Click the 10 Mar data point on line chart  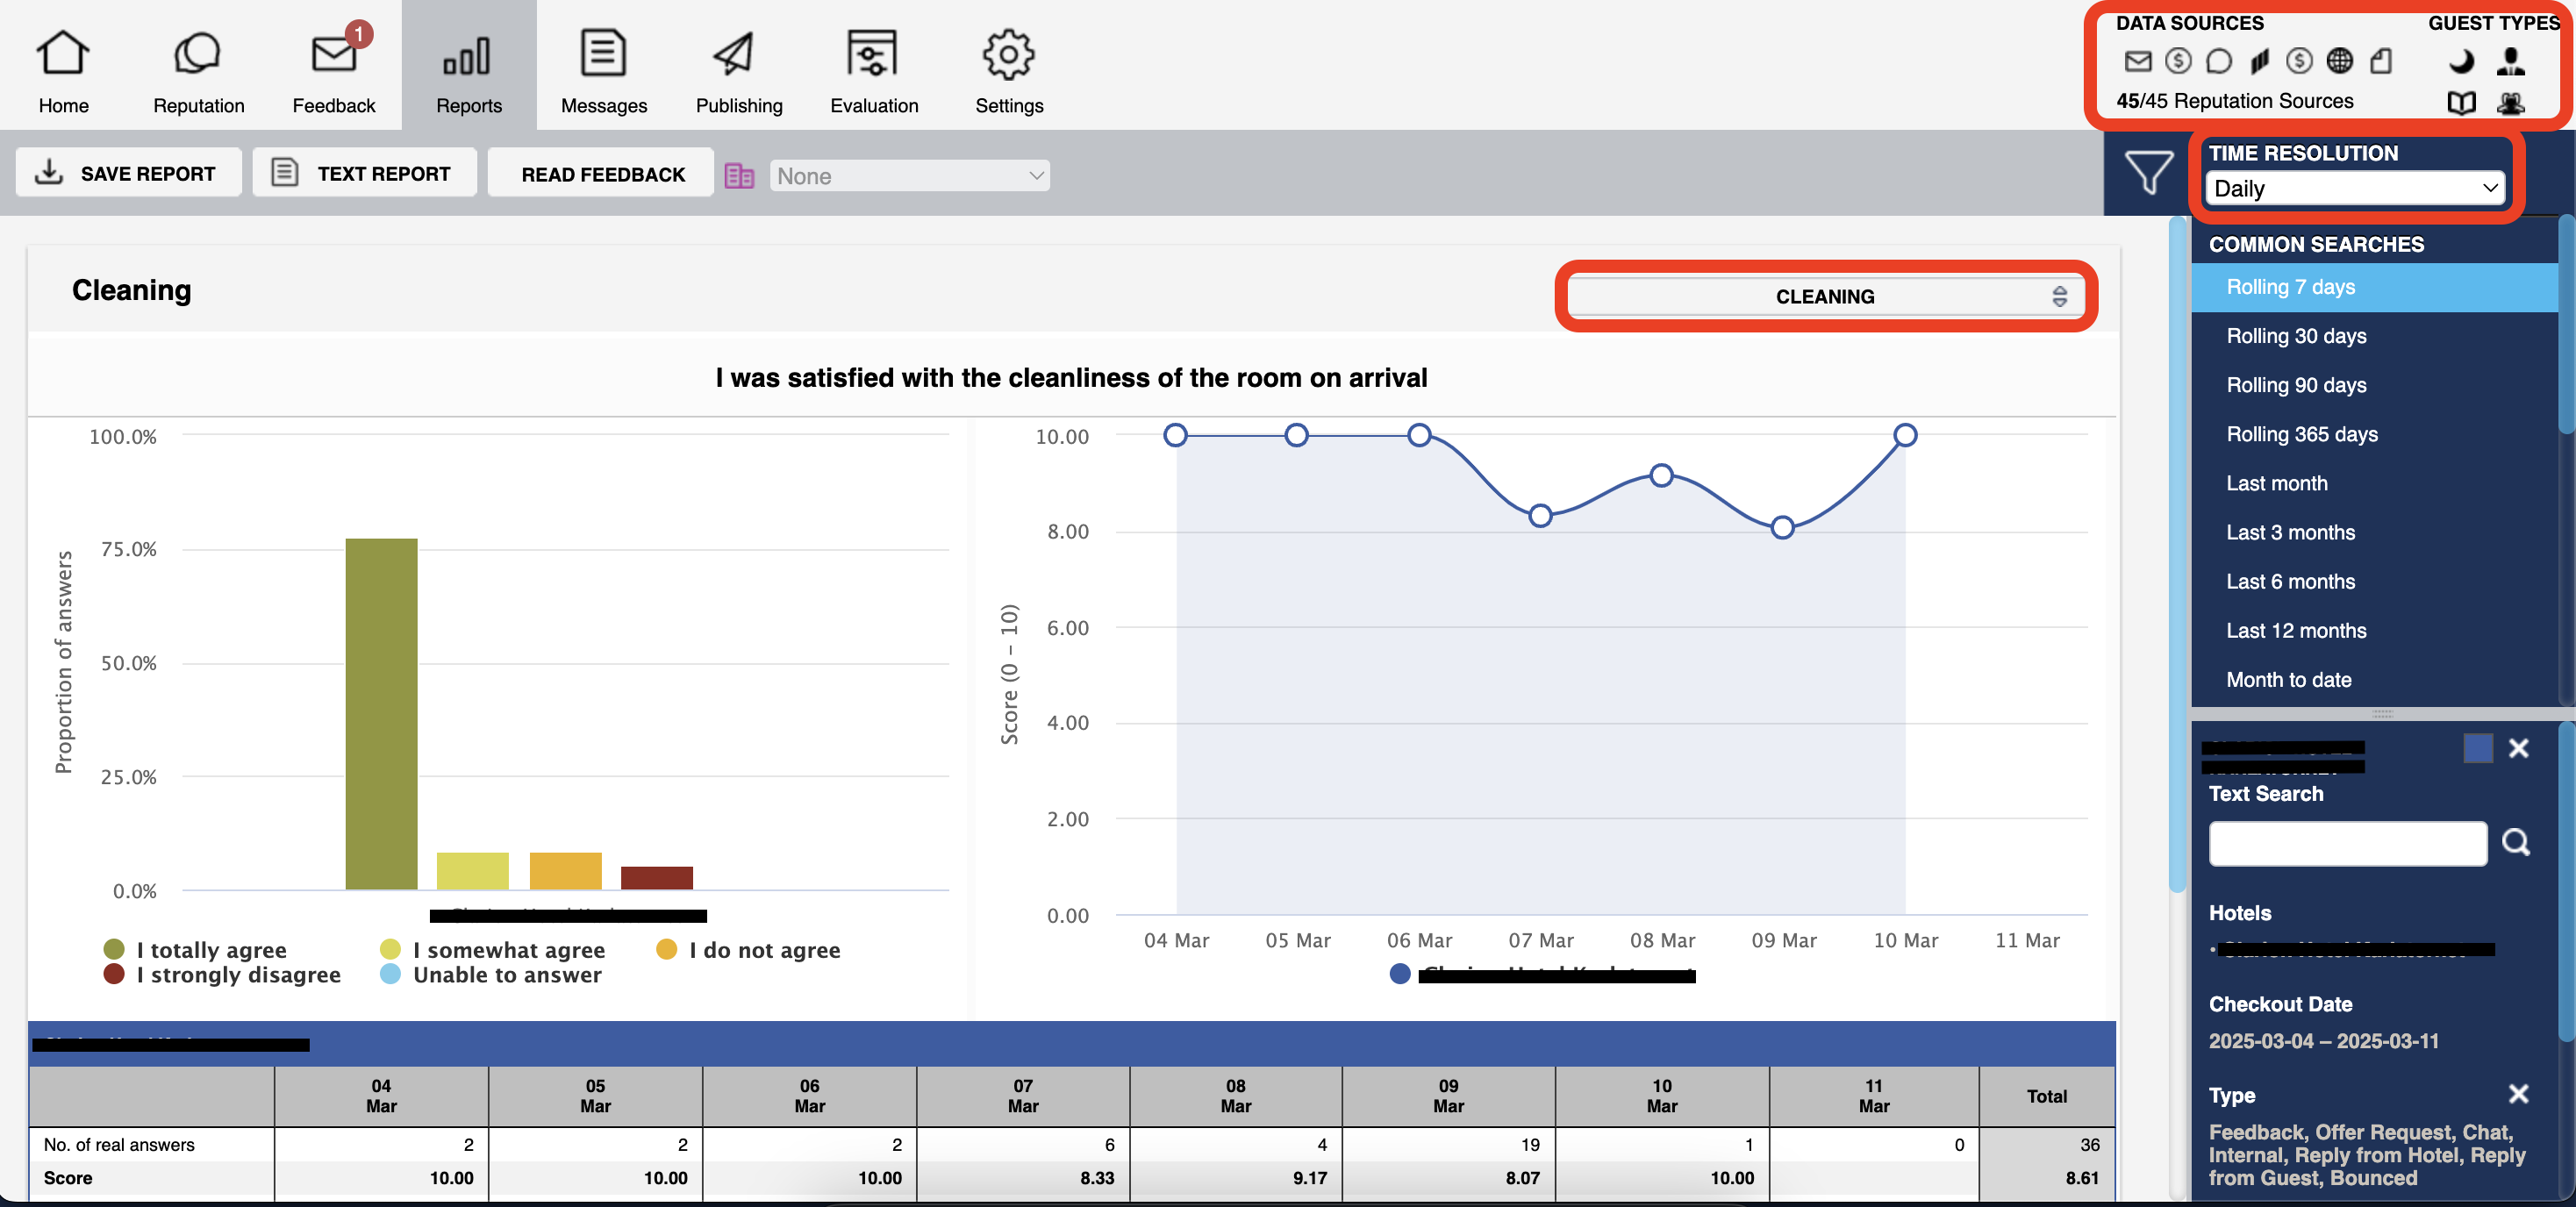point(1905,435)
